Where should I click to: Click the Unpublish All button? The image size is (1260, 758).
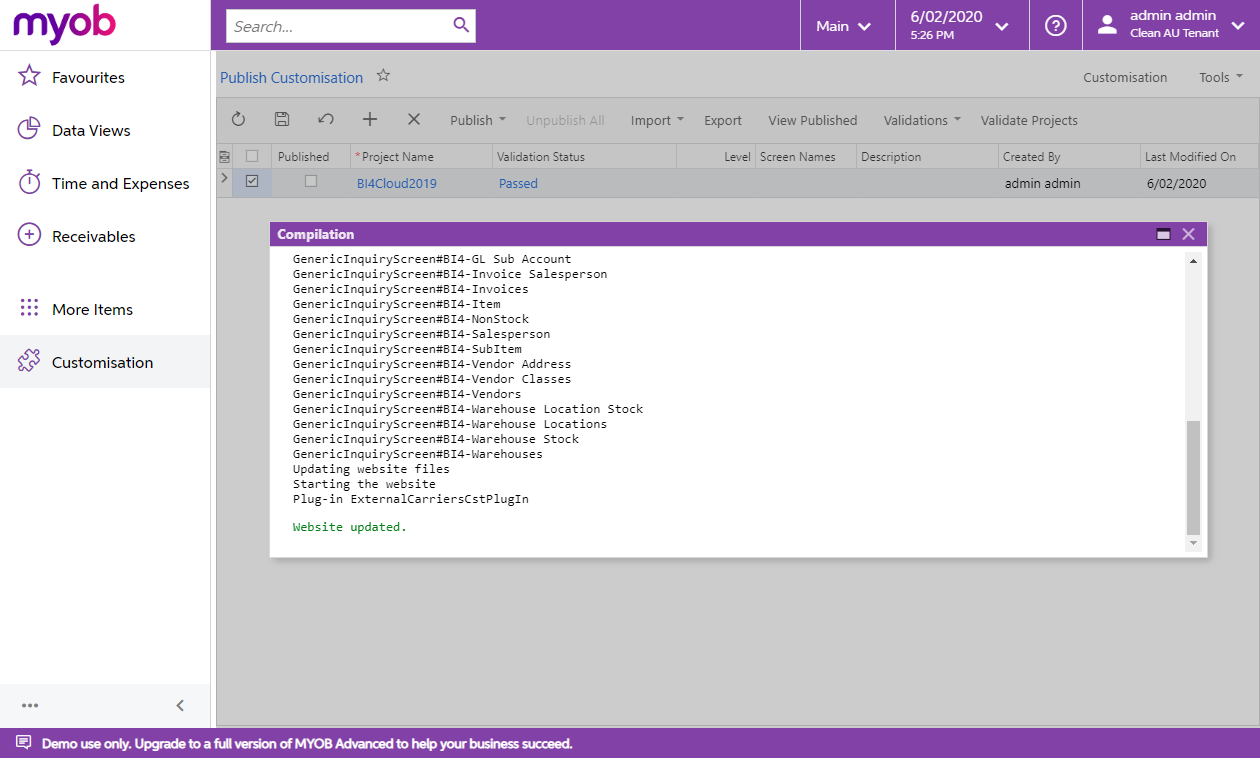tap(565, 120)
